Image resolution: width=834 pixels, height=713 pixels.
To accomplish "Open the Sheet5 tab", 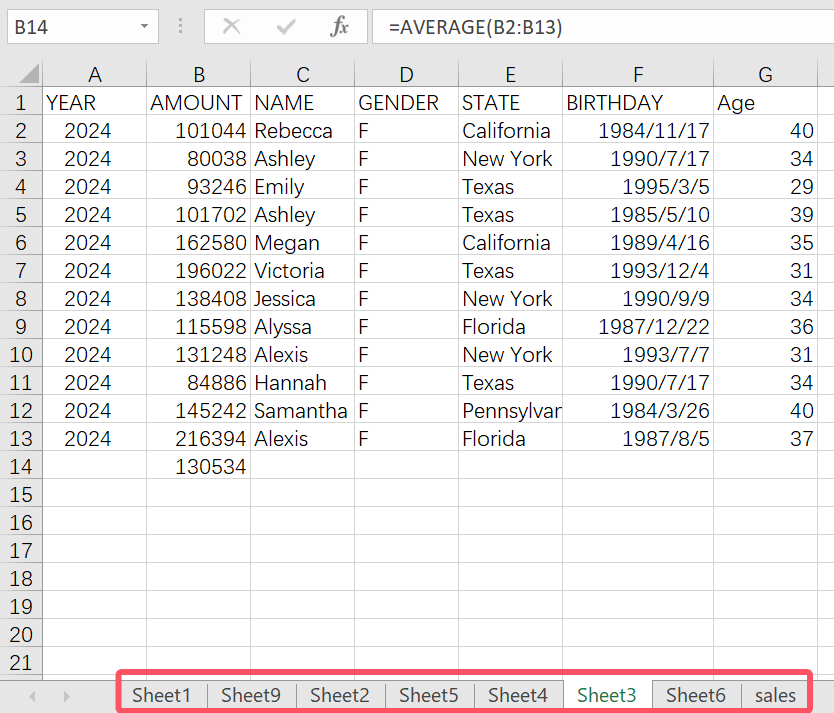I will (429, 696).
